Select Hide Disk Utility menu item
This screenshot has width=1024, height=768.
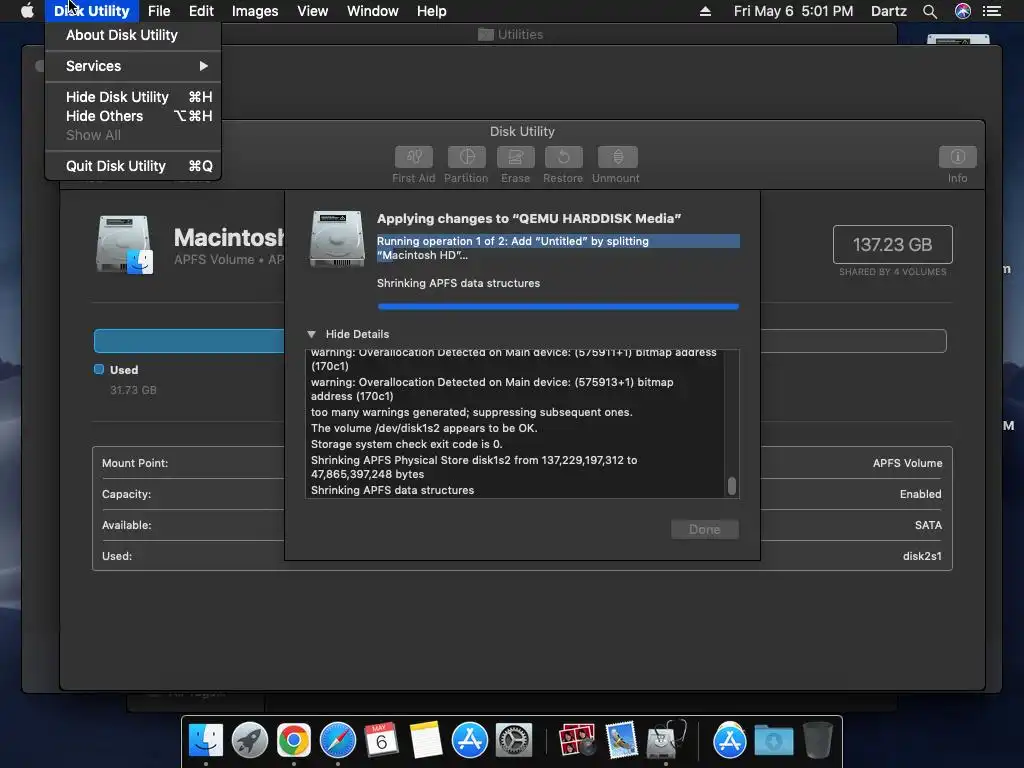click(133, 97)
